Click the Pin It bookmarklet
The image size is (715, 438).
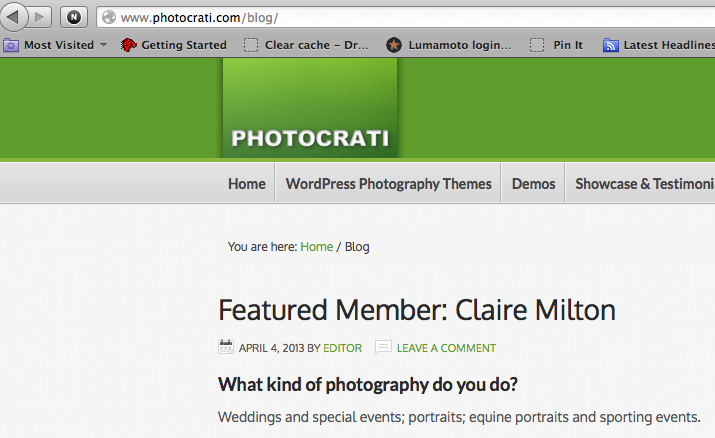pos(556,45)
